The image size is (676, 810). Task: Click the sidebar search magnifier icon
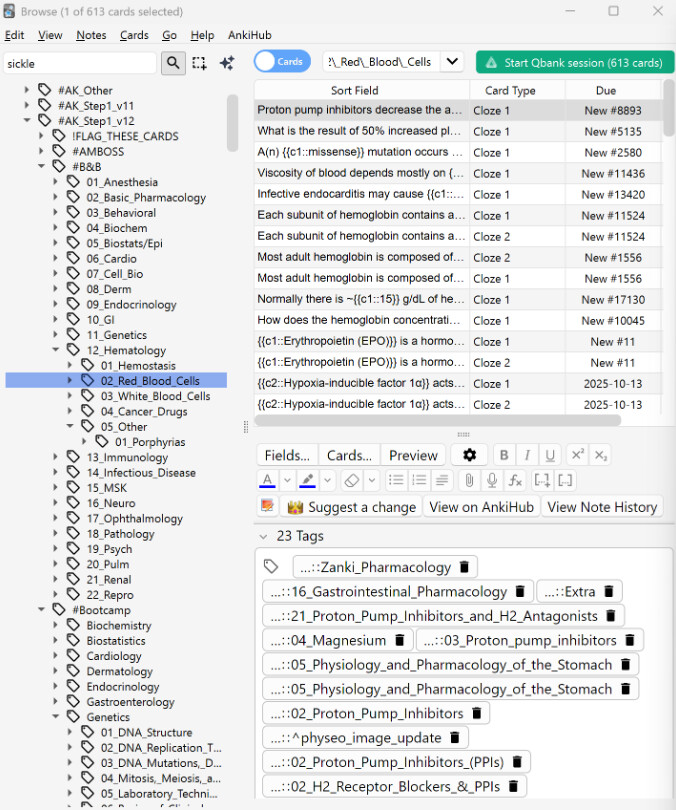tap(173, 63)
